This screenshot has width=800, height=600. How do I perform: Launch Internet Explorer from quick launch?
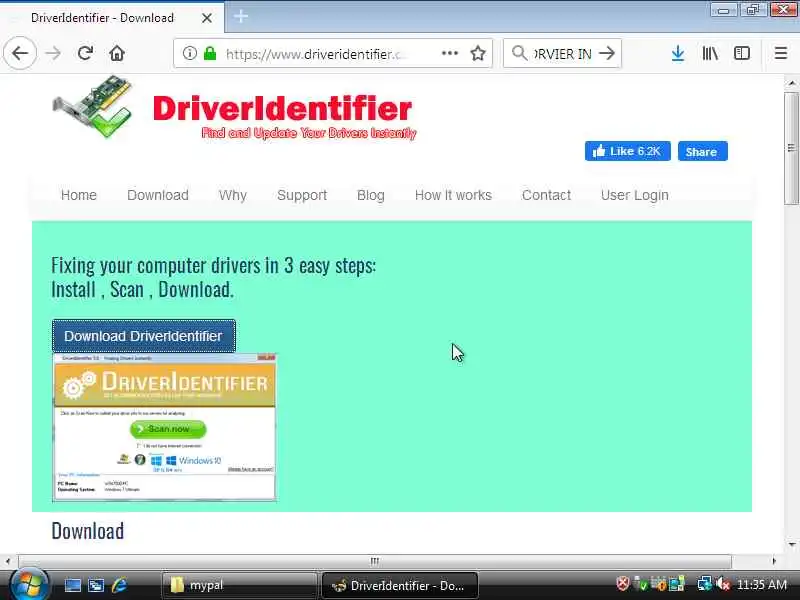119,585
